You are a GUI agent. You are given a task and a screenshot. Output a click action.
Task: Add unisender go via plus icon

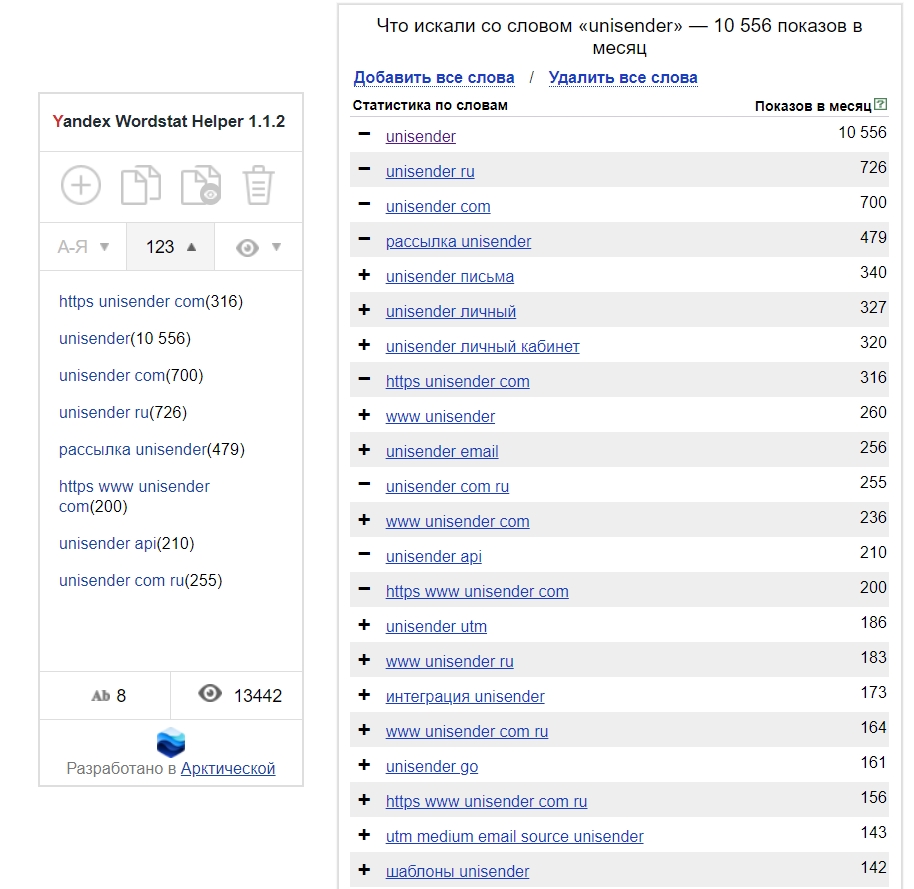(x=364, y=764)
